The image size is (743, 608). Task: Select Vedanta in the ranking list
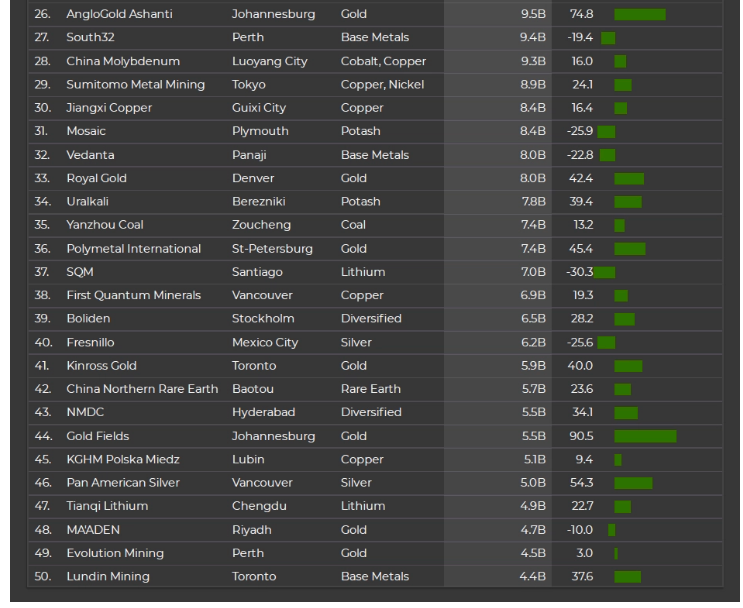pos(90,155)
